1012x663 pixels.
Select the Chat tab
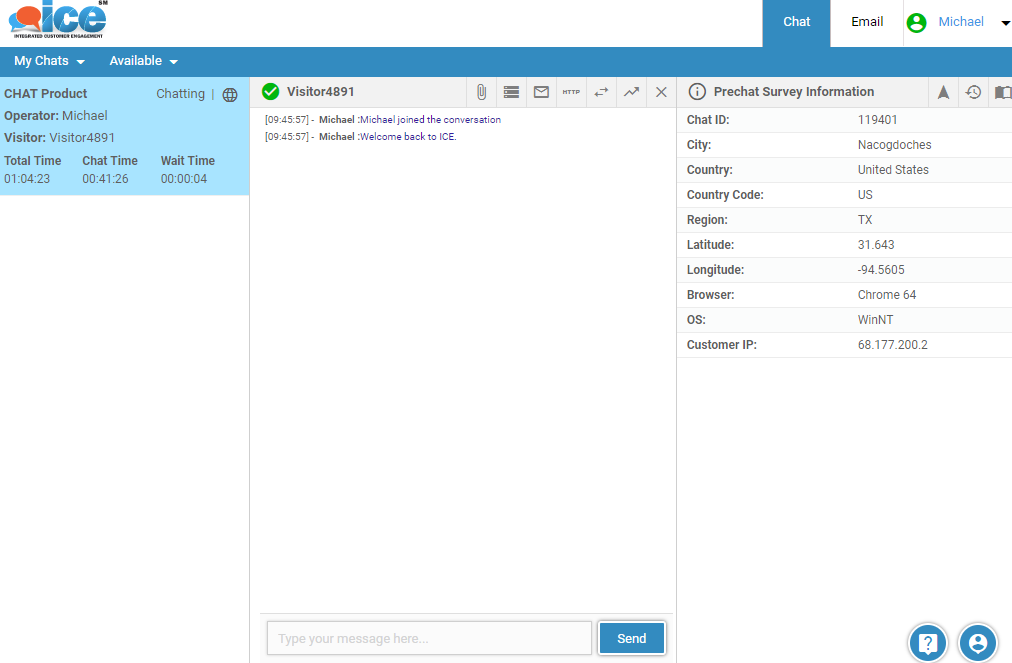pyautogui.click(x=796, y=22)
